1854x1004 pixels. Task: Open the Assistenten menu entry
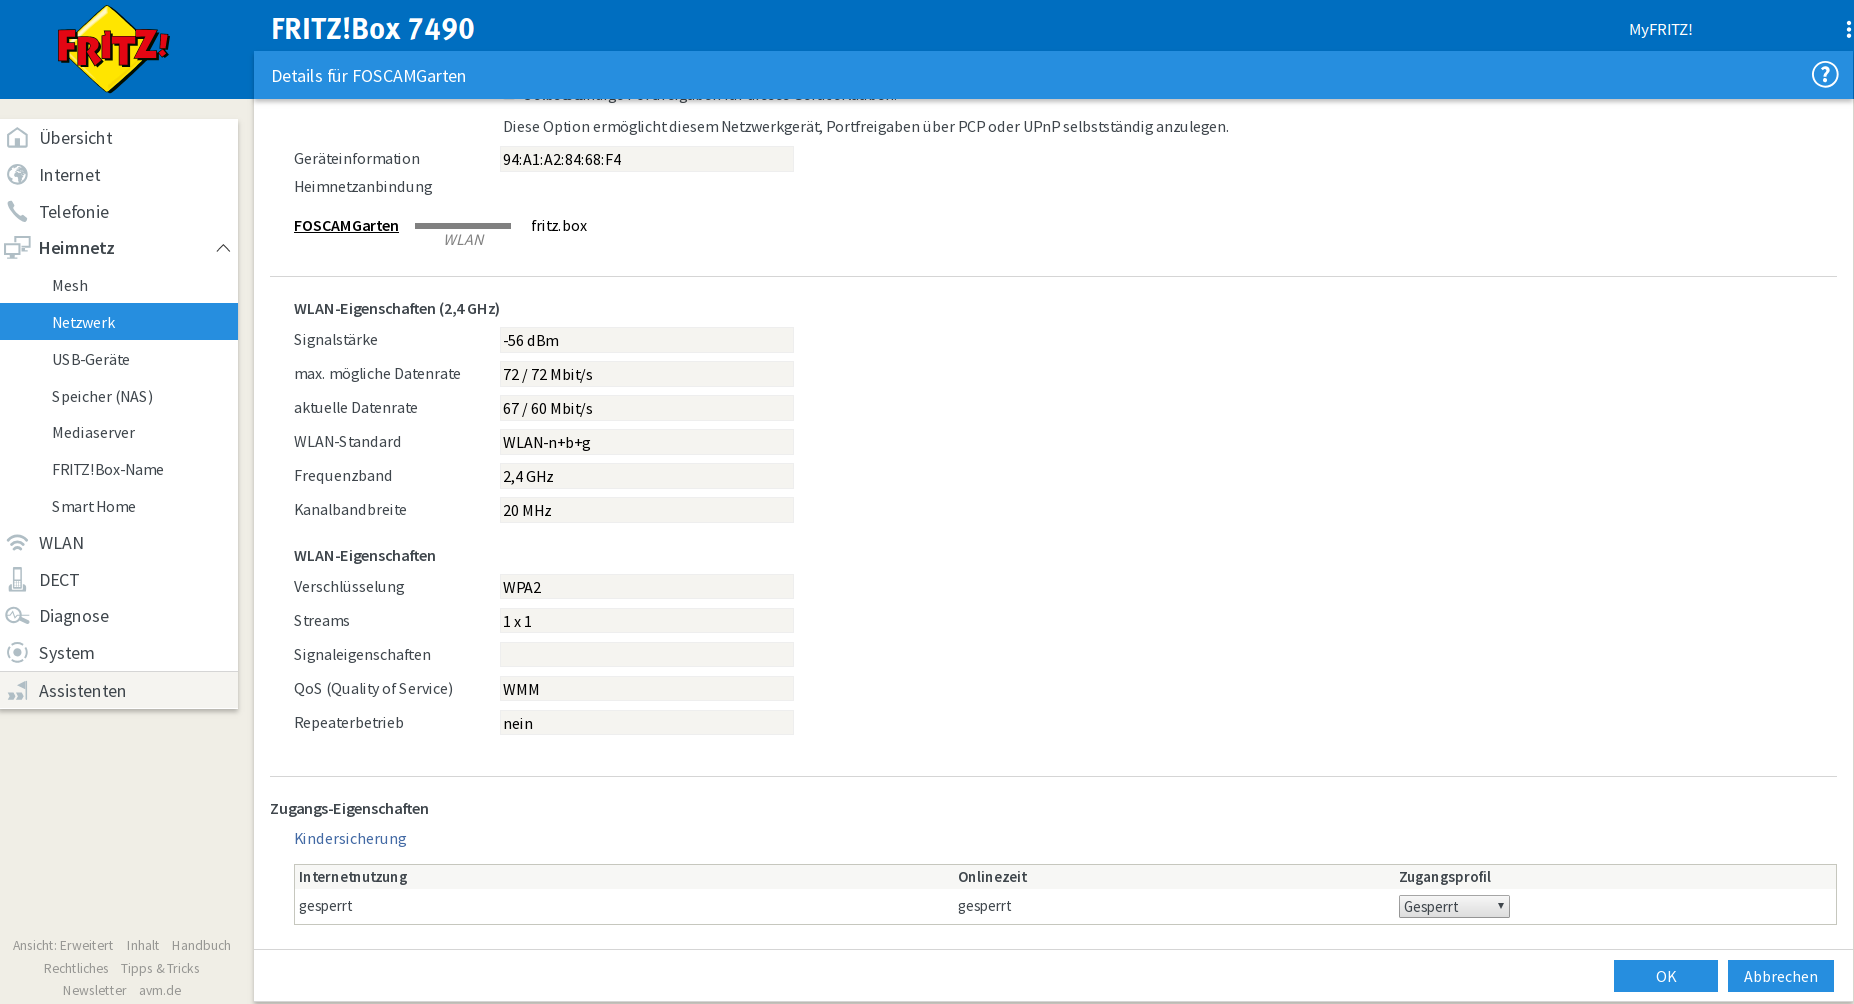pos(119,691)
